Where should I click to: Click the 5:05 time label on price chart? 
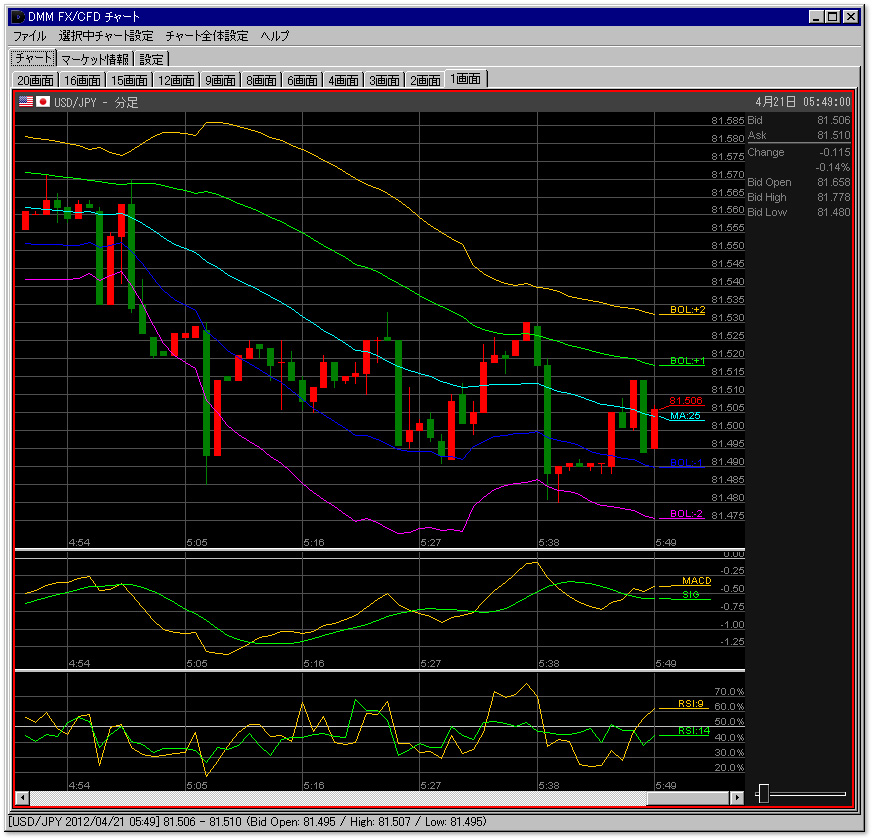coord(197,542)
